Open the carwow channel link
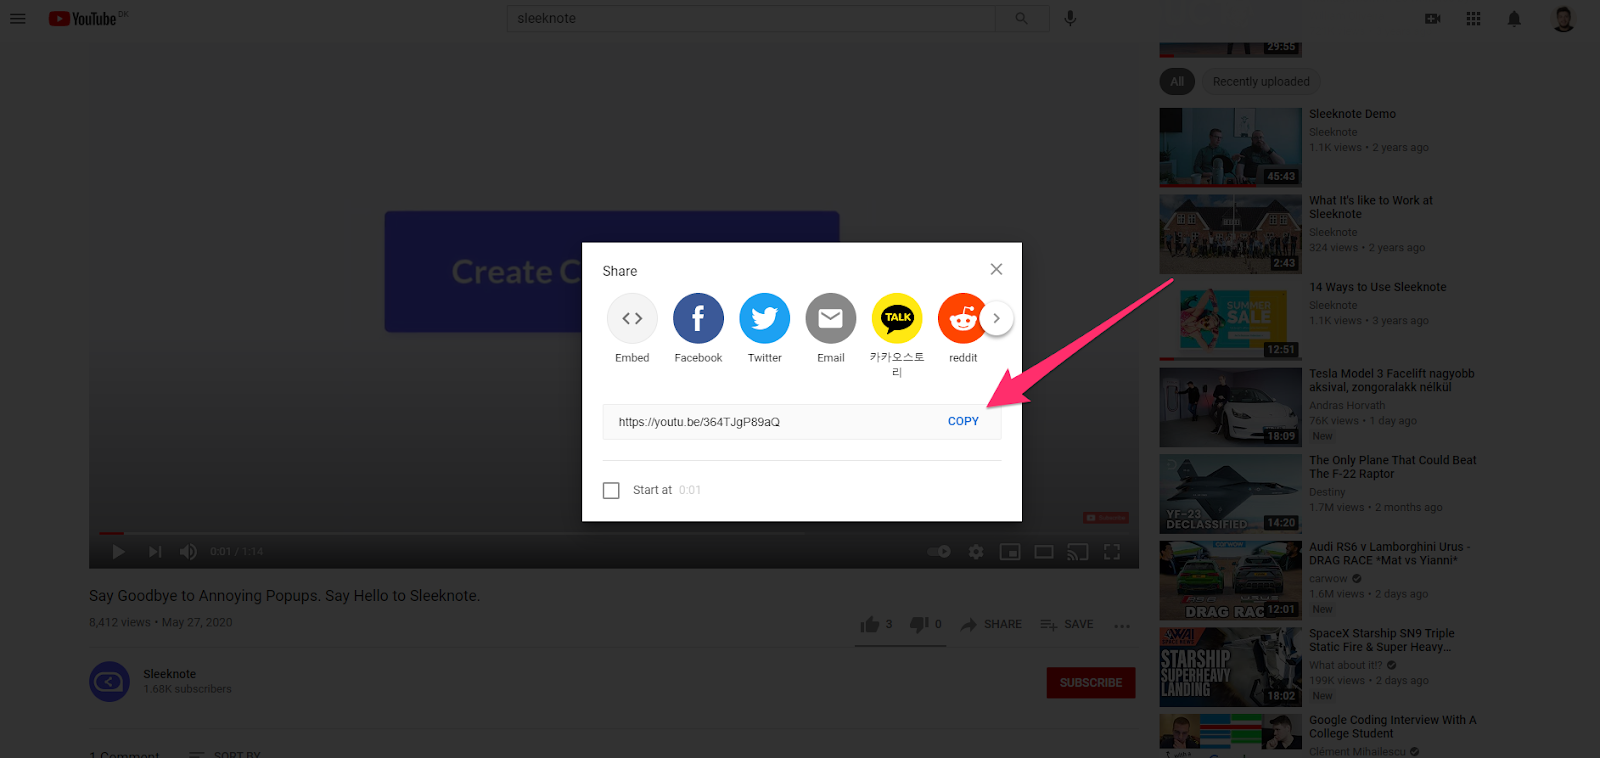This screenshot has width=1600, height=758. pyautogui.click(x=1329, y=579)
